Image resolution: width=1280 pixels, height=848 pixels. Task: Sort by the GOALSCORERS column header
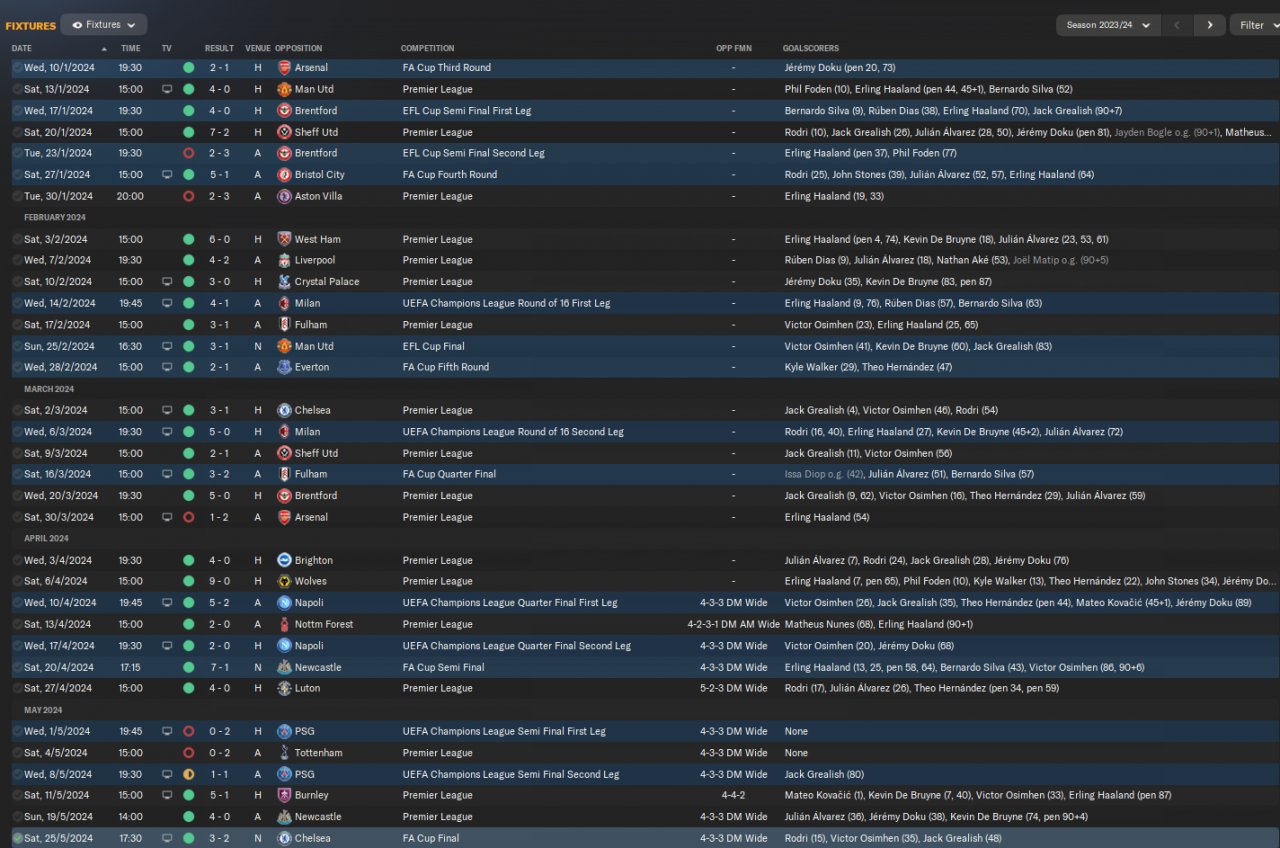click(811, 48)
